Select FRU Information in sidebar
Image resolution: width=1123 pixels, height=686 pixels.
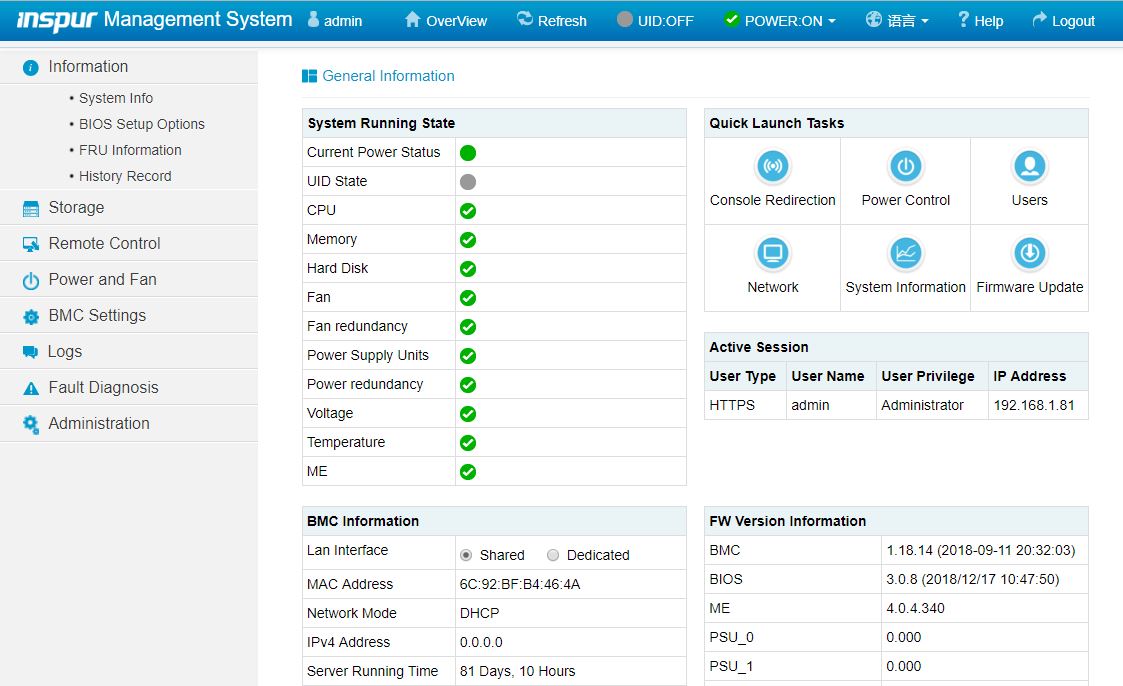130,150
